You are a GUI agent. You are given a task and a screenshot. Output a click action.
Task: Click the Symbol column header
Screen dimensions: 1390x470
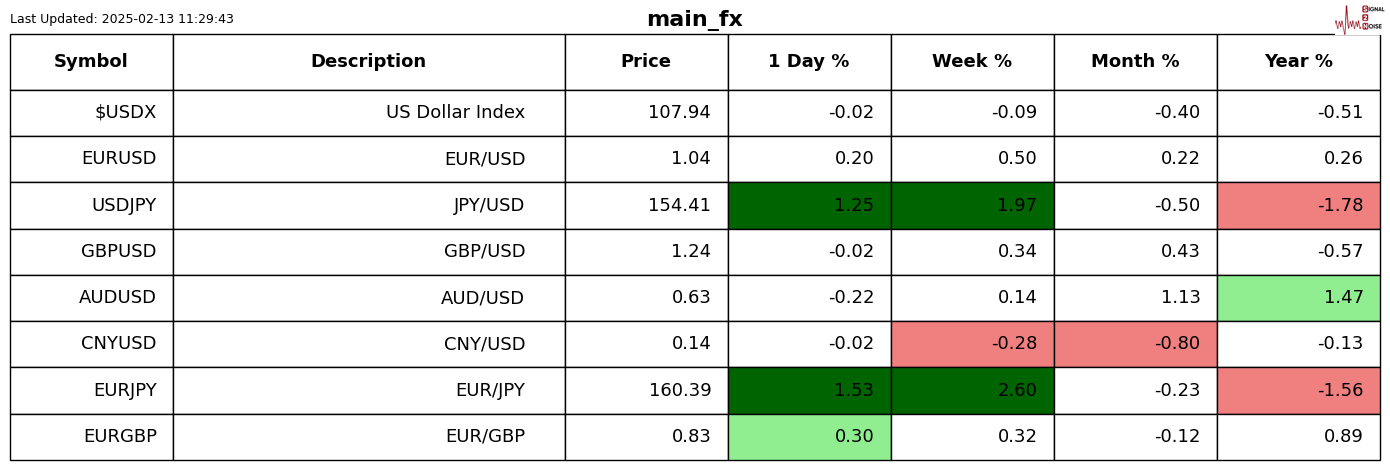pyautogui.click(x=91, y=62)
